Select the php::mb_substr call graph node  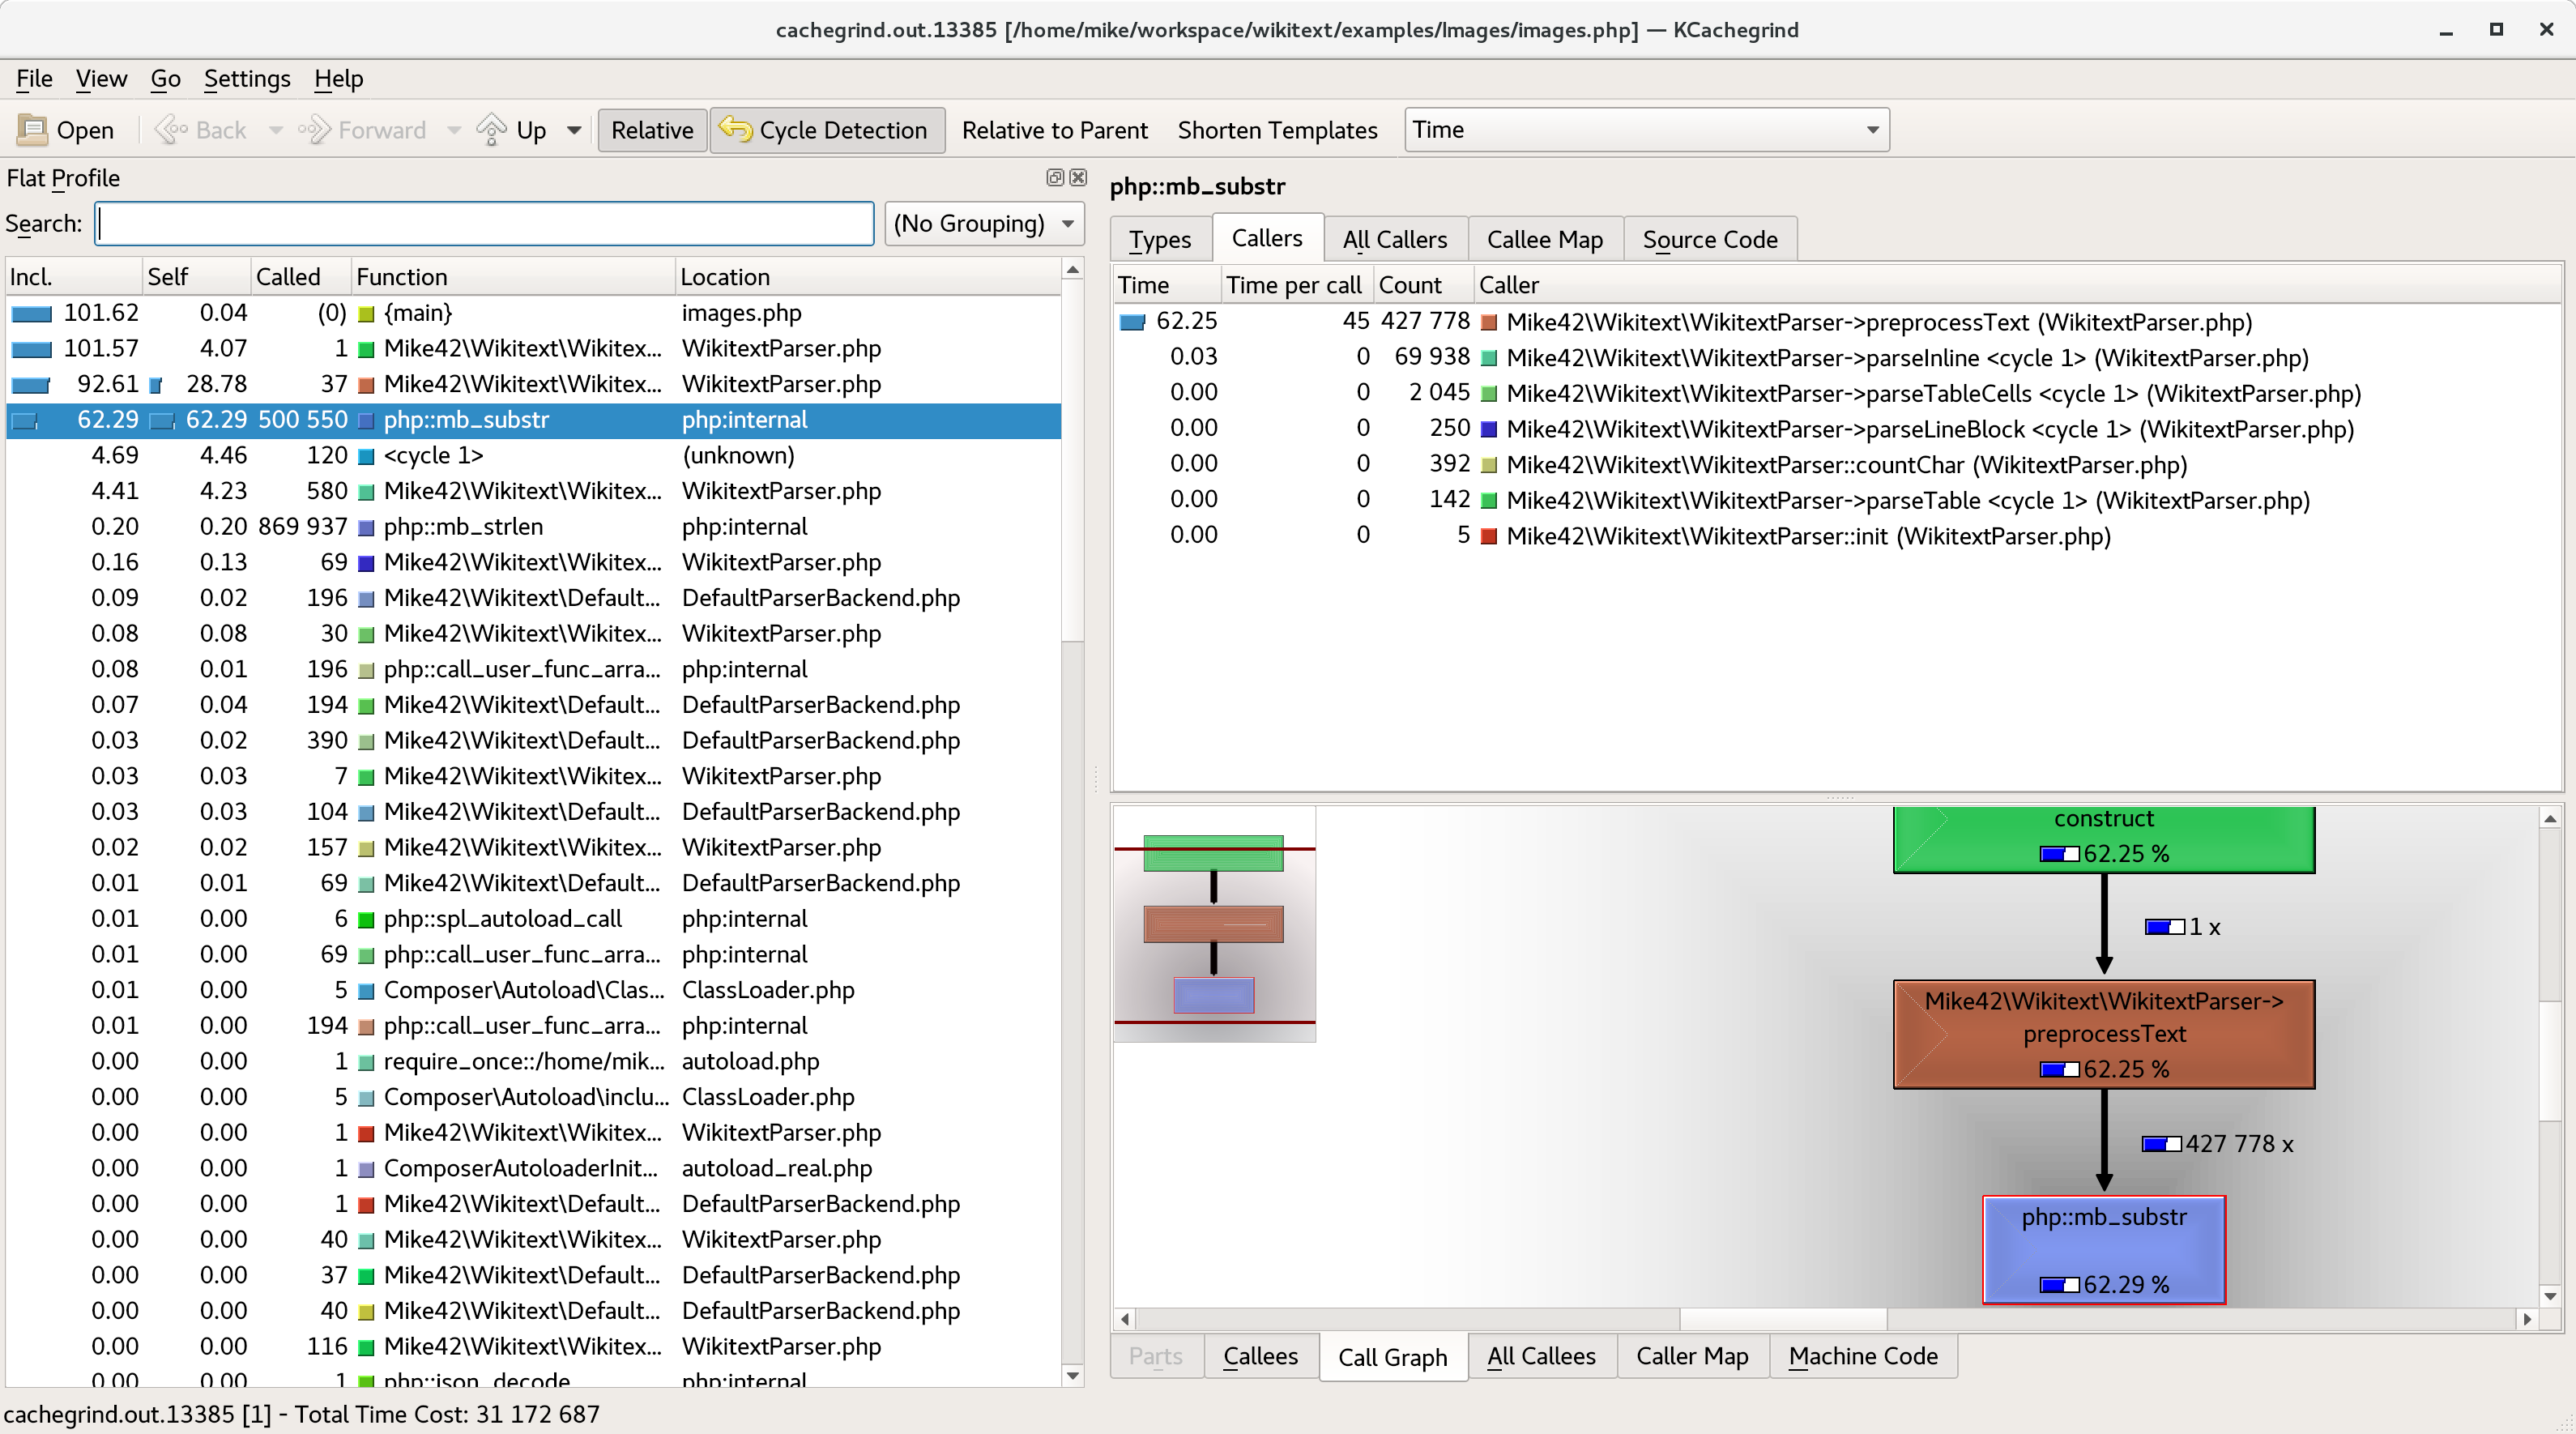2103,1249
